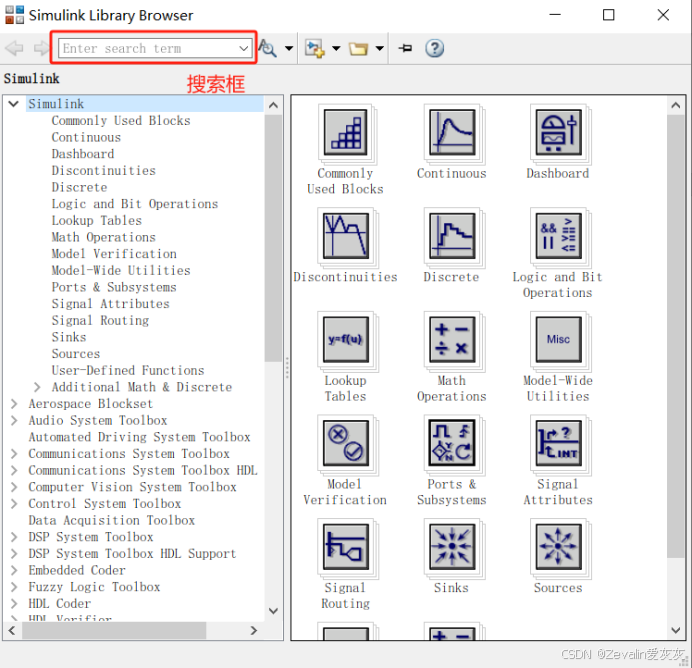The height and width of the screenshot is (668, 692).
Task: Open the Model-Wide Utilities Misc icon
Action: coord(558,340)
